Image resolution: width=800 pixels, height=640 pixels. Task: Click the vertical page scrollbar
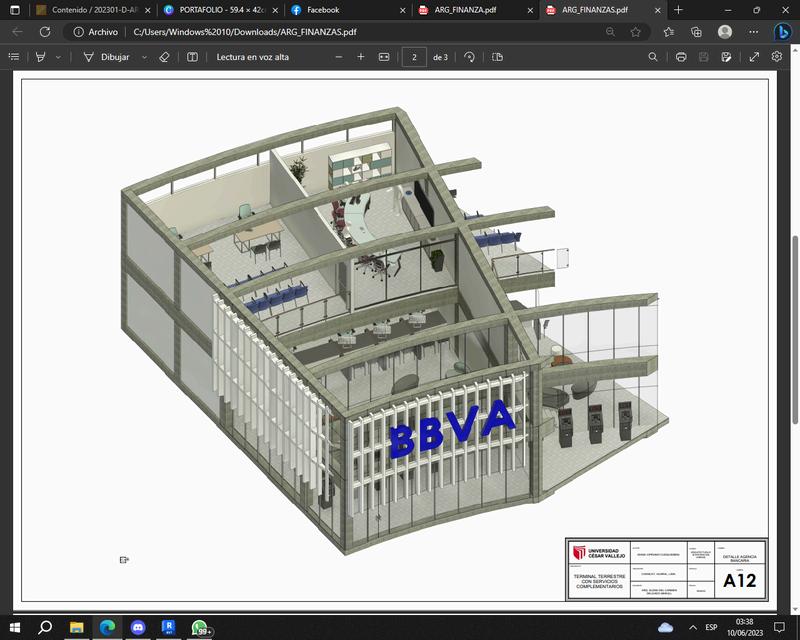[795, 329]
